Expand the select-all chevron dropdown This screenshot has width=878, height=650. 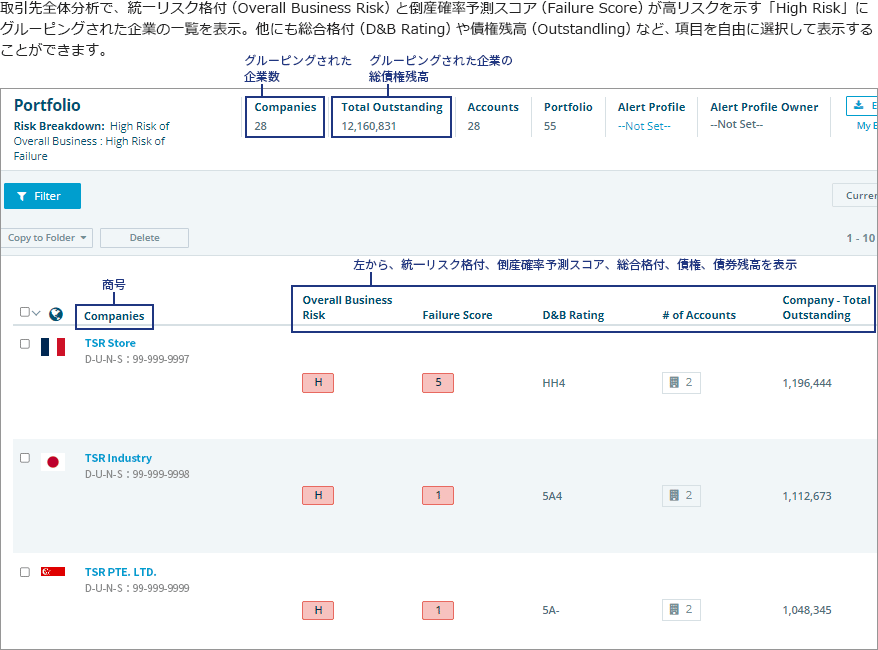(36, 313)
